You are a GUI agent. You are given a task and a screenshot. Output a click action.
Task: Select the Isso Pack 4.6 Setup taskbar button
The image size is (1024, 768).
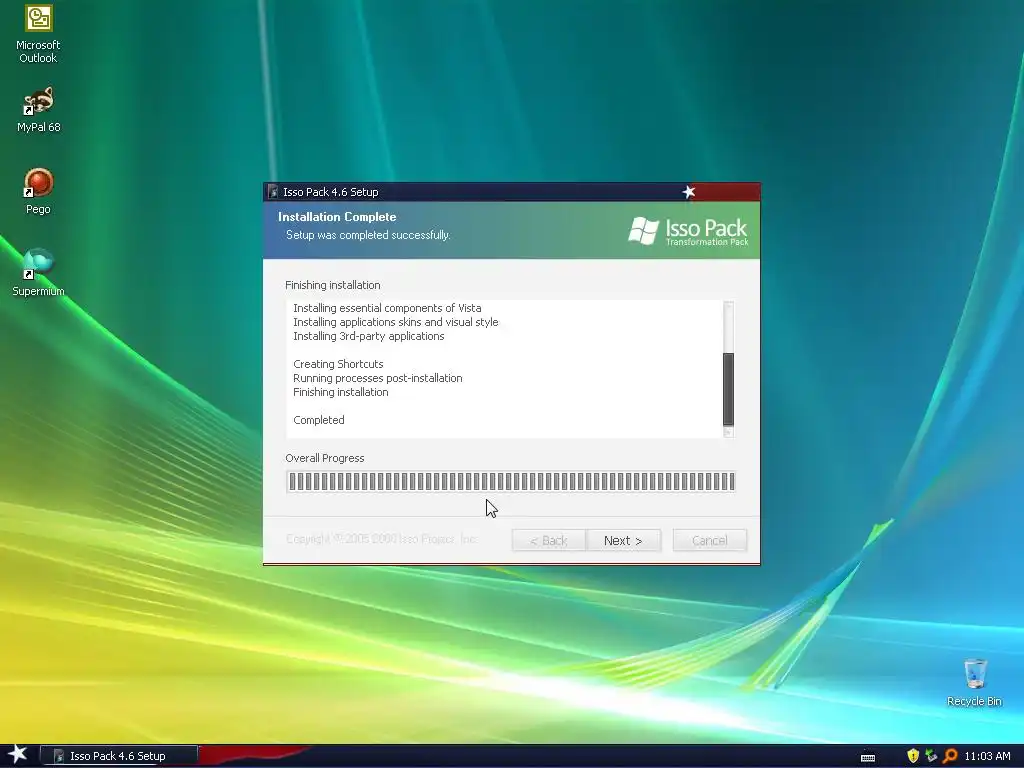pyautogui.click(x=119, y=756)
